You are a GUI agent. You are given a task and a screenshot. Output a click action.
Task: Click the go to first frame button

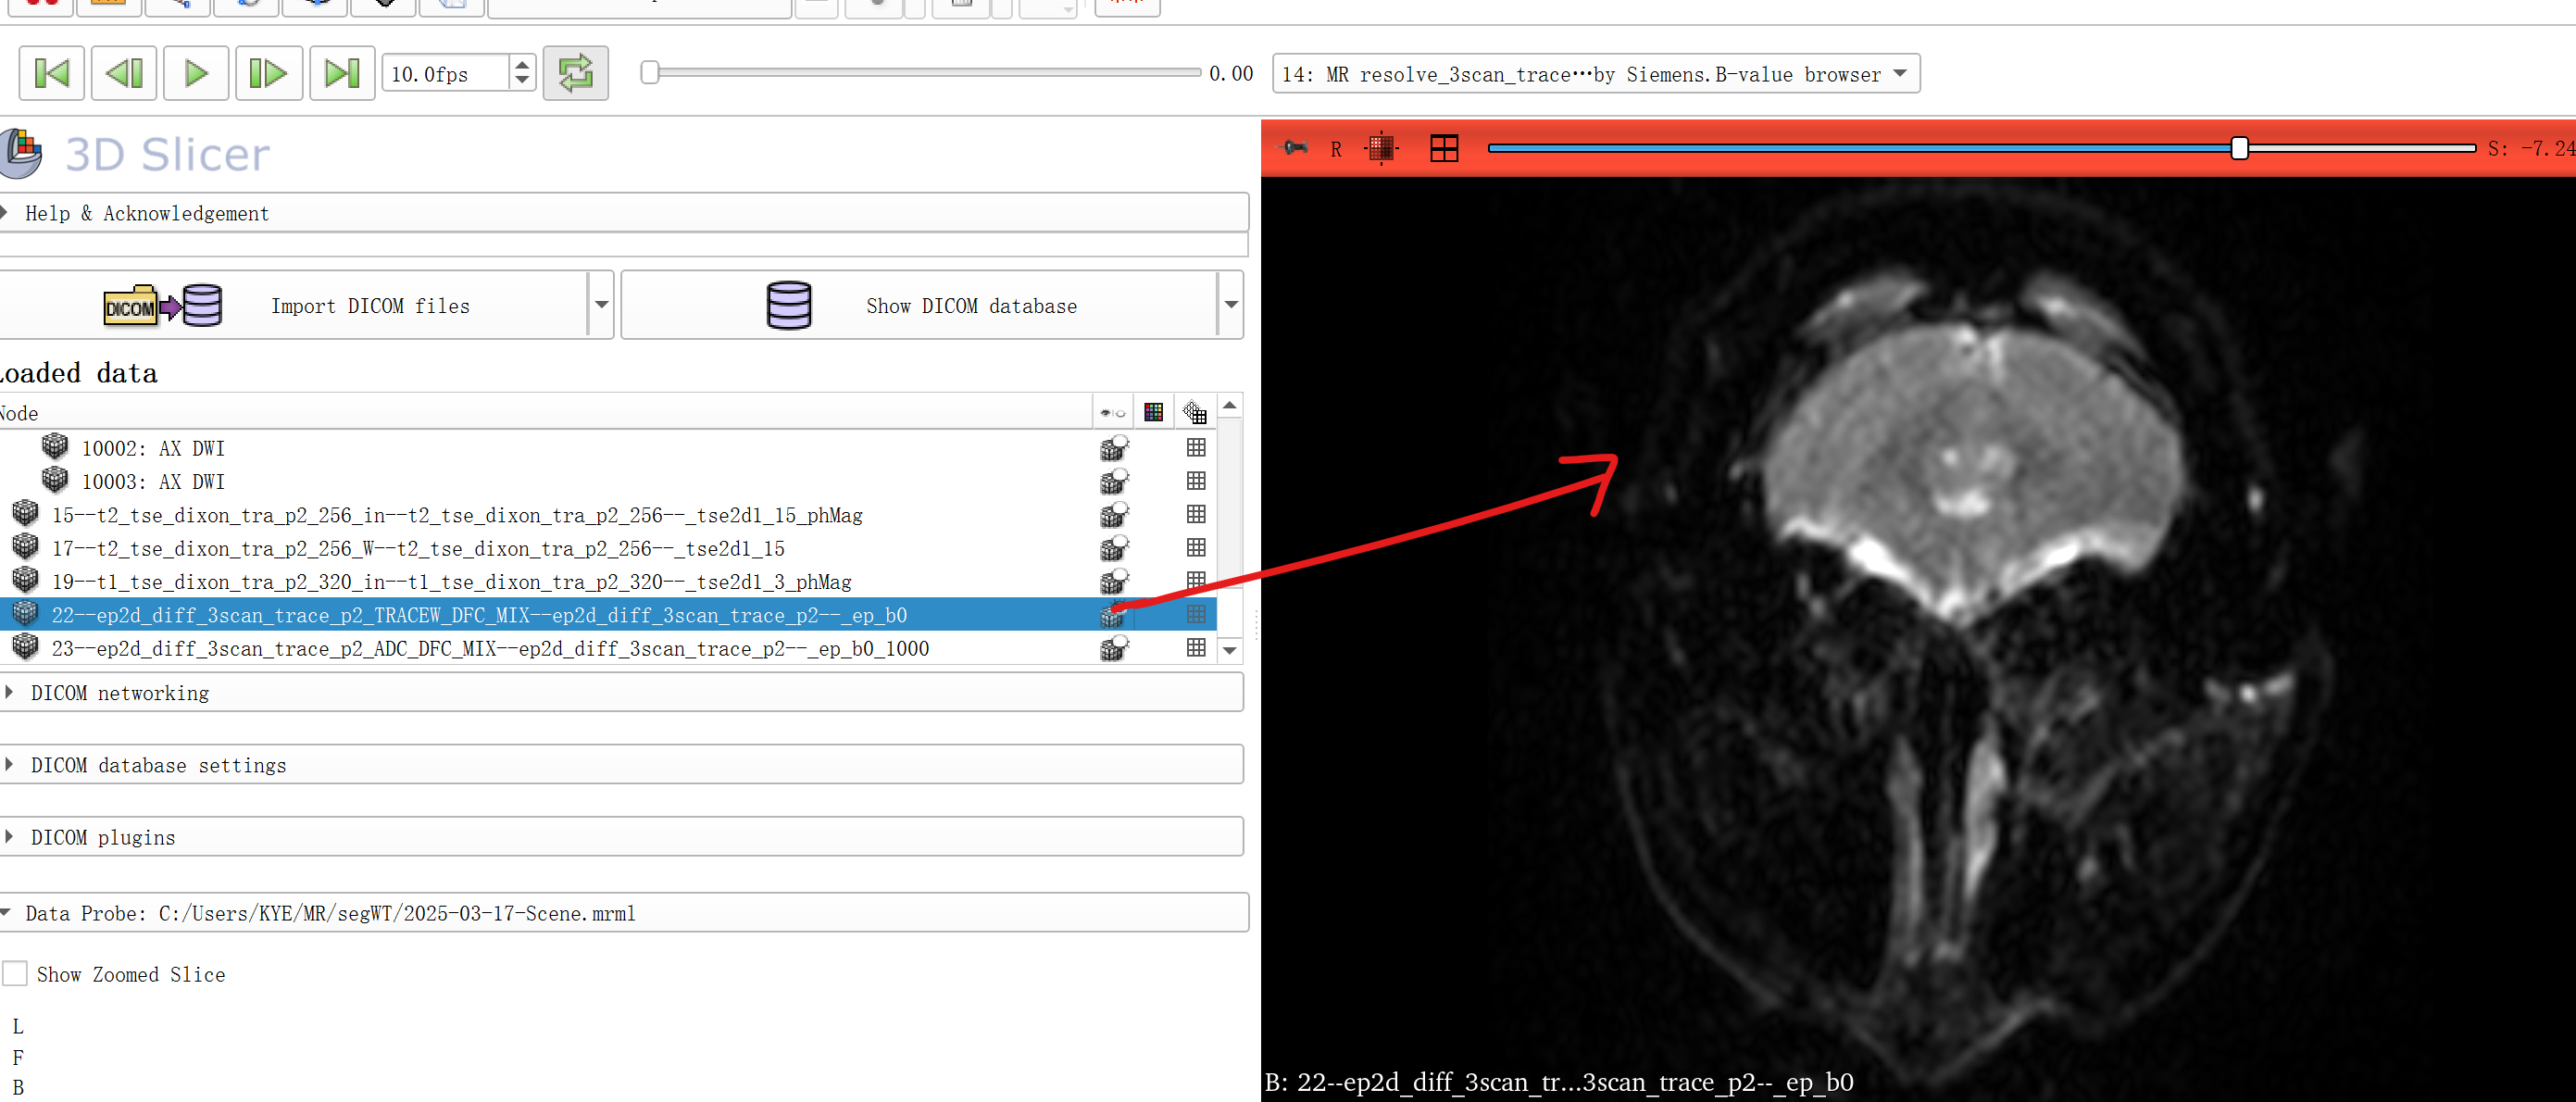click(51, 73)
